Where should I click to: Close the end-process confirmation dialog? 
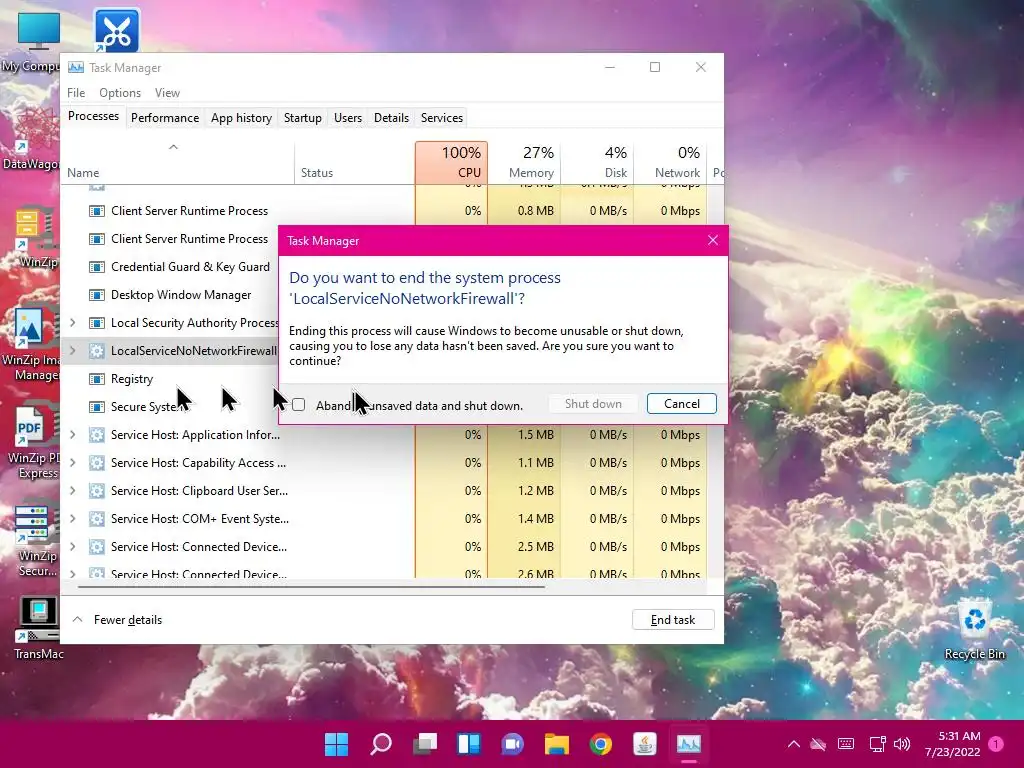(x=712, y=240)
